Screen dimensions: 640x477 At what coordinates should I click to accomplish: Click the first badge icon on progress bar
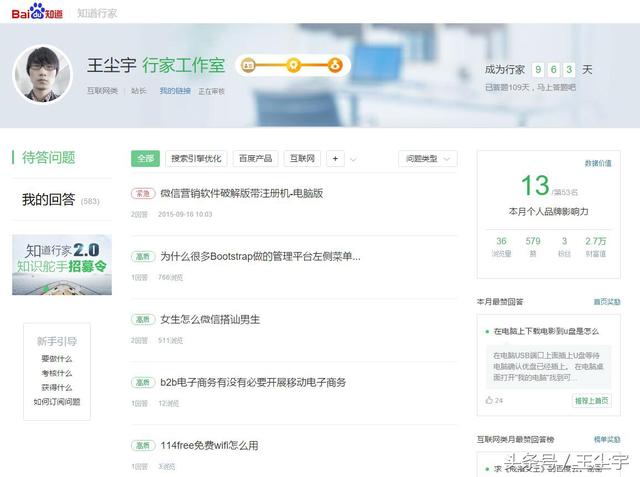248,65
